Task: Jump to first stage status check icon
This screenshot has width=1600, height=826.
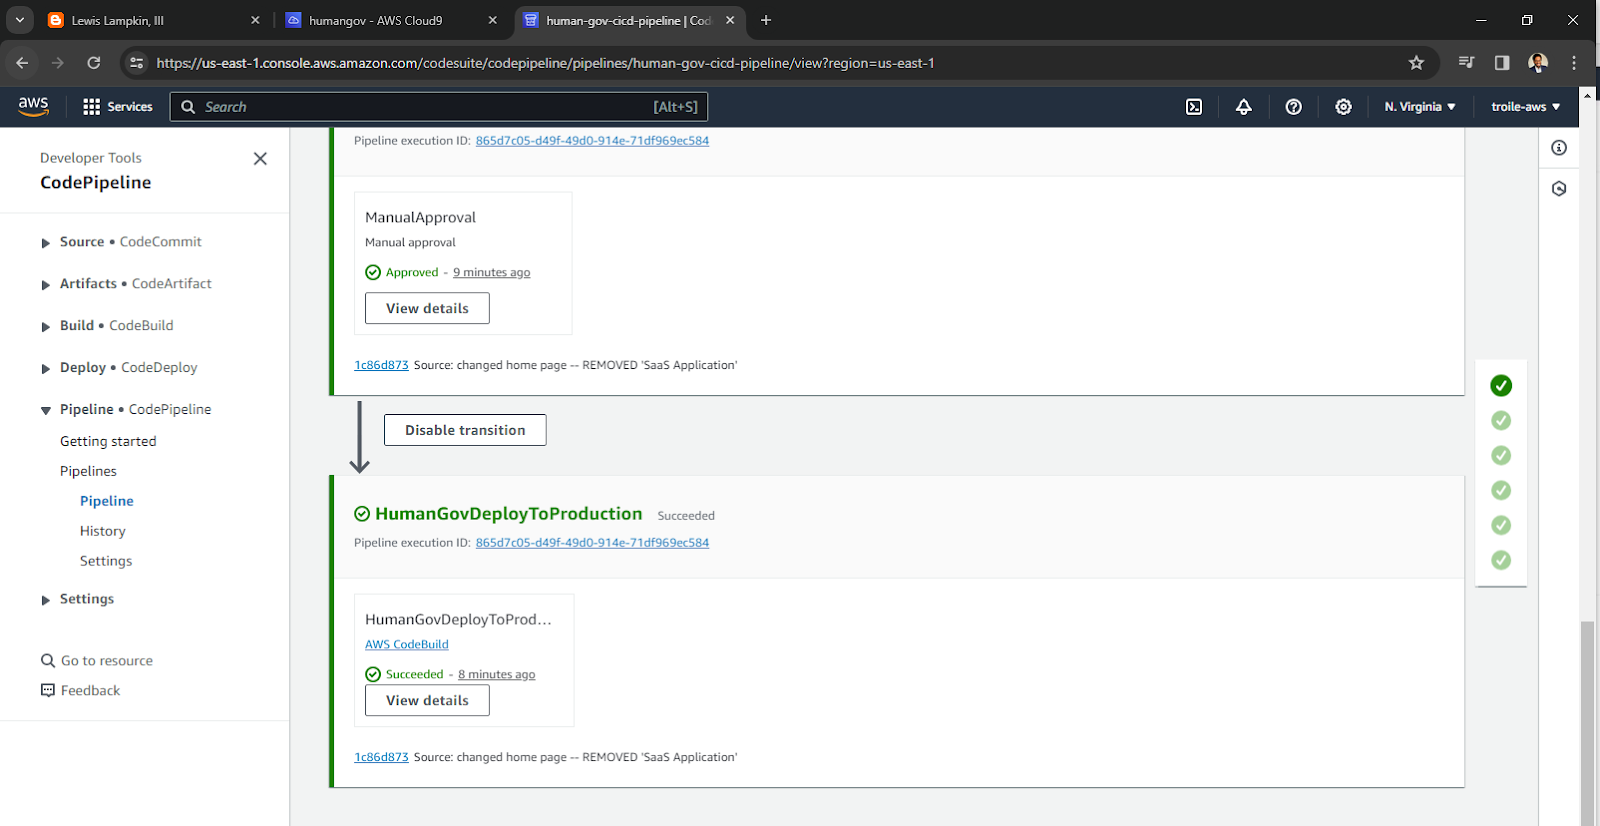Action: point(1501,385)
